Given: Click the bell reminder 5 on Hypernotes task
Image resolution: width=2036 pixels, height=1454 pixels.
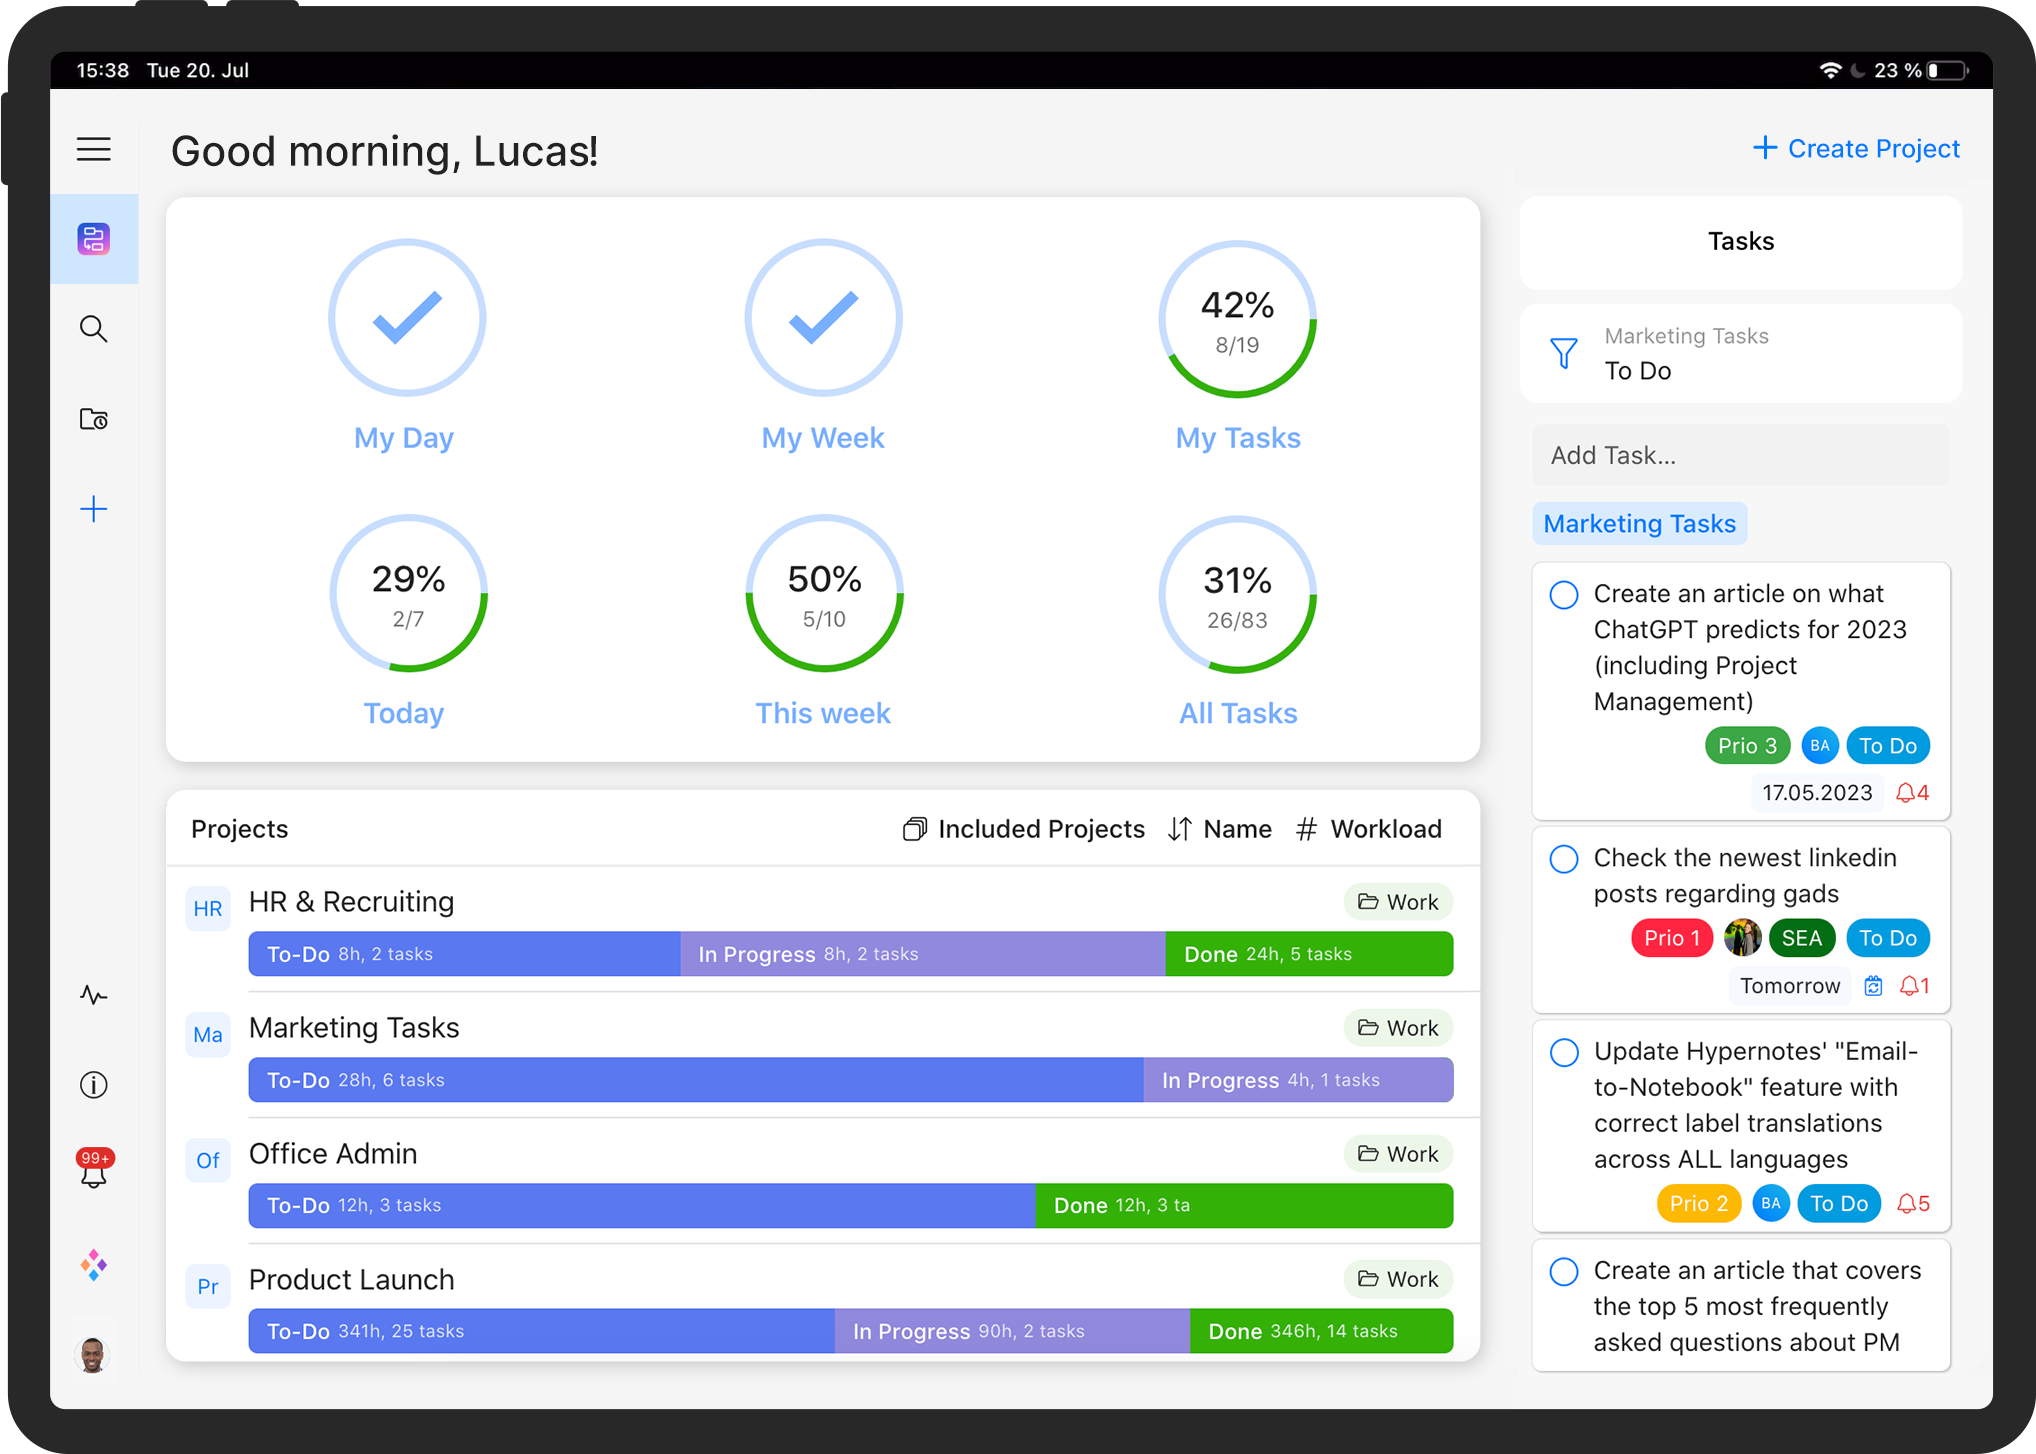Looking at the screenshot, I should point(1913,1204).
